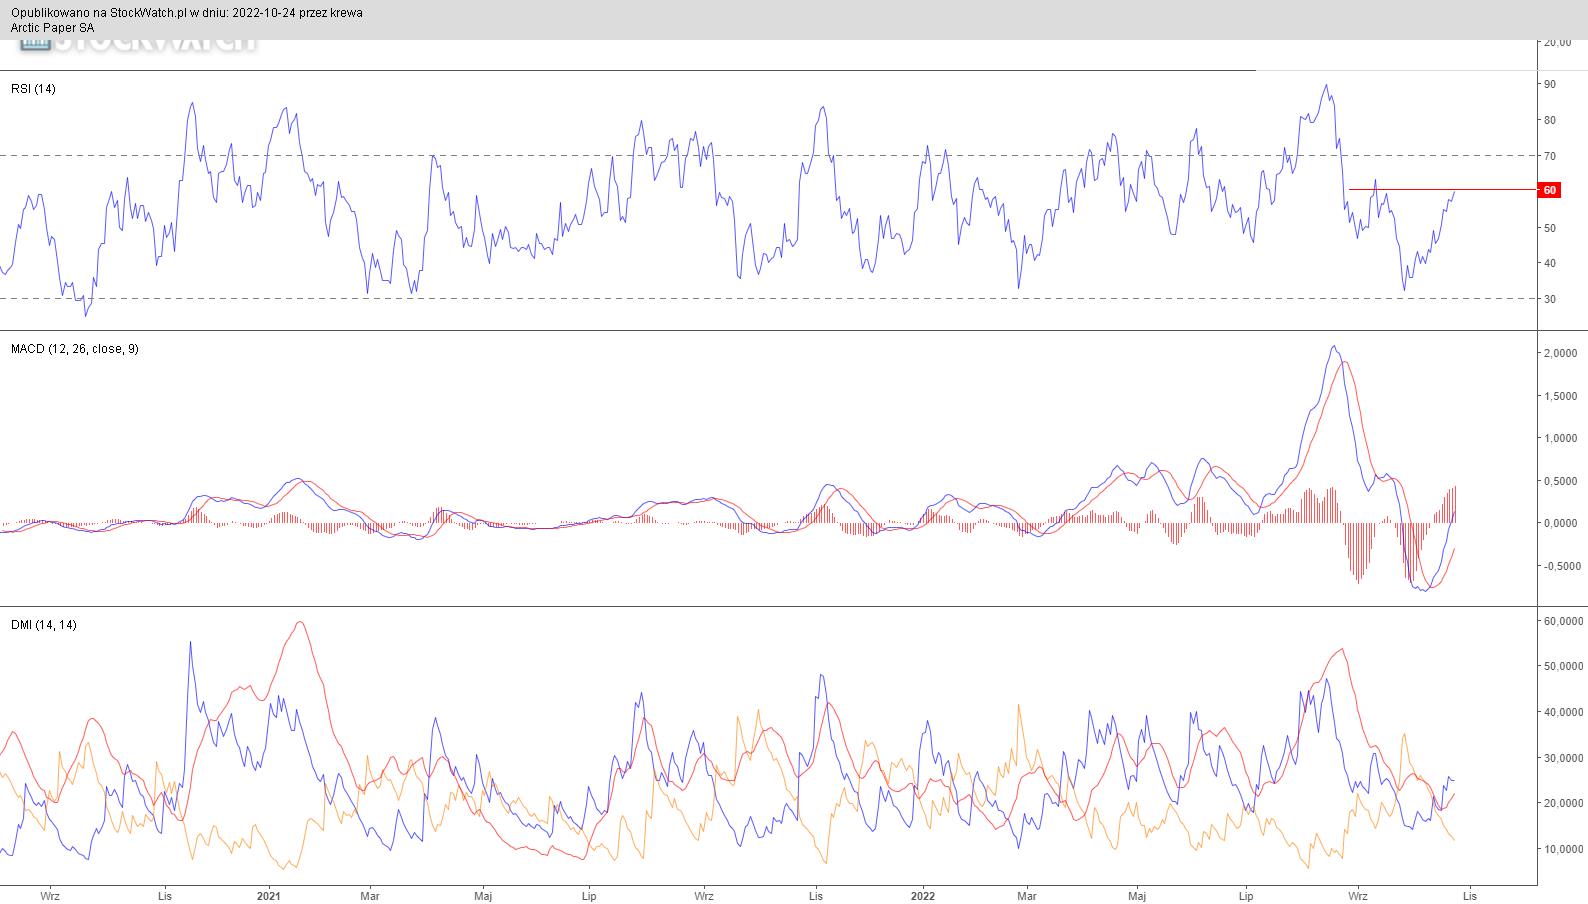
Task: Click the 20,0000 DMI scale value
Action: click(1563, 803)
